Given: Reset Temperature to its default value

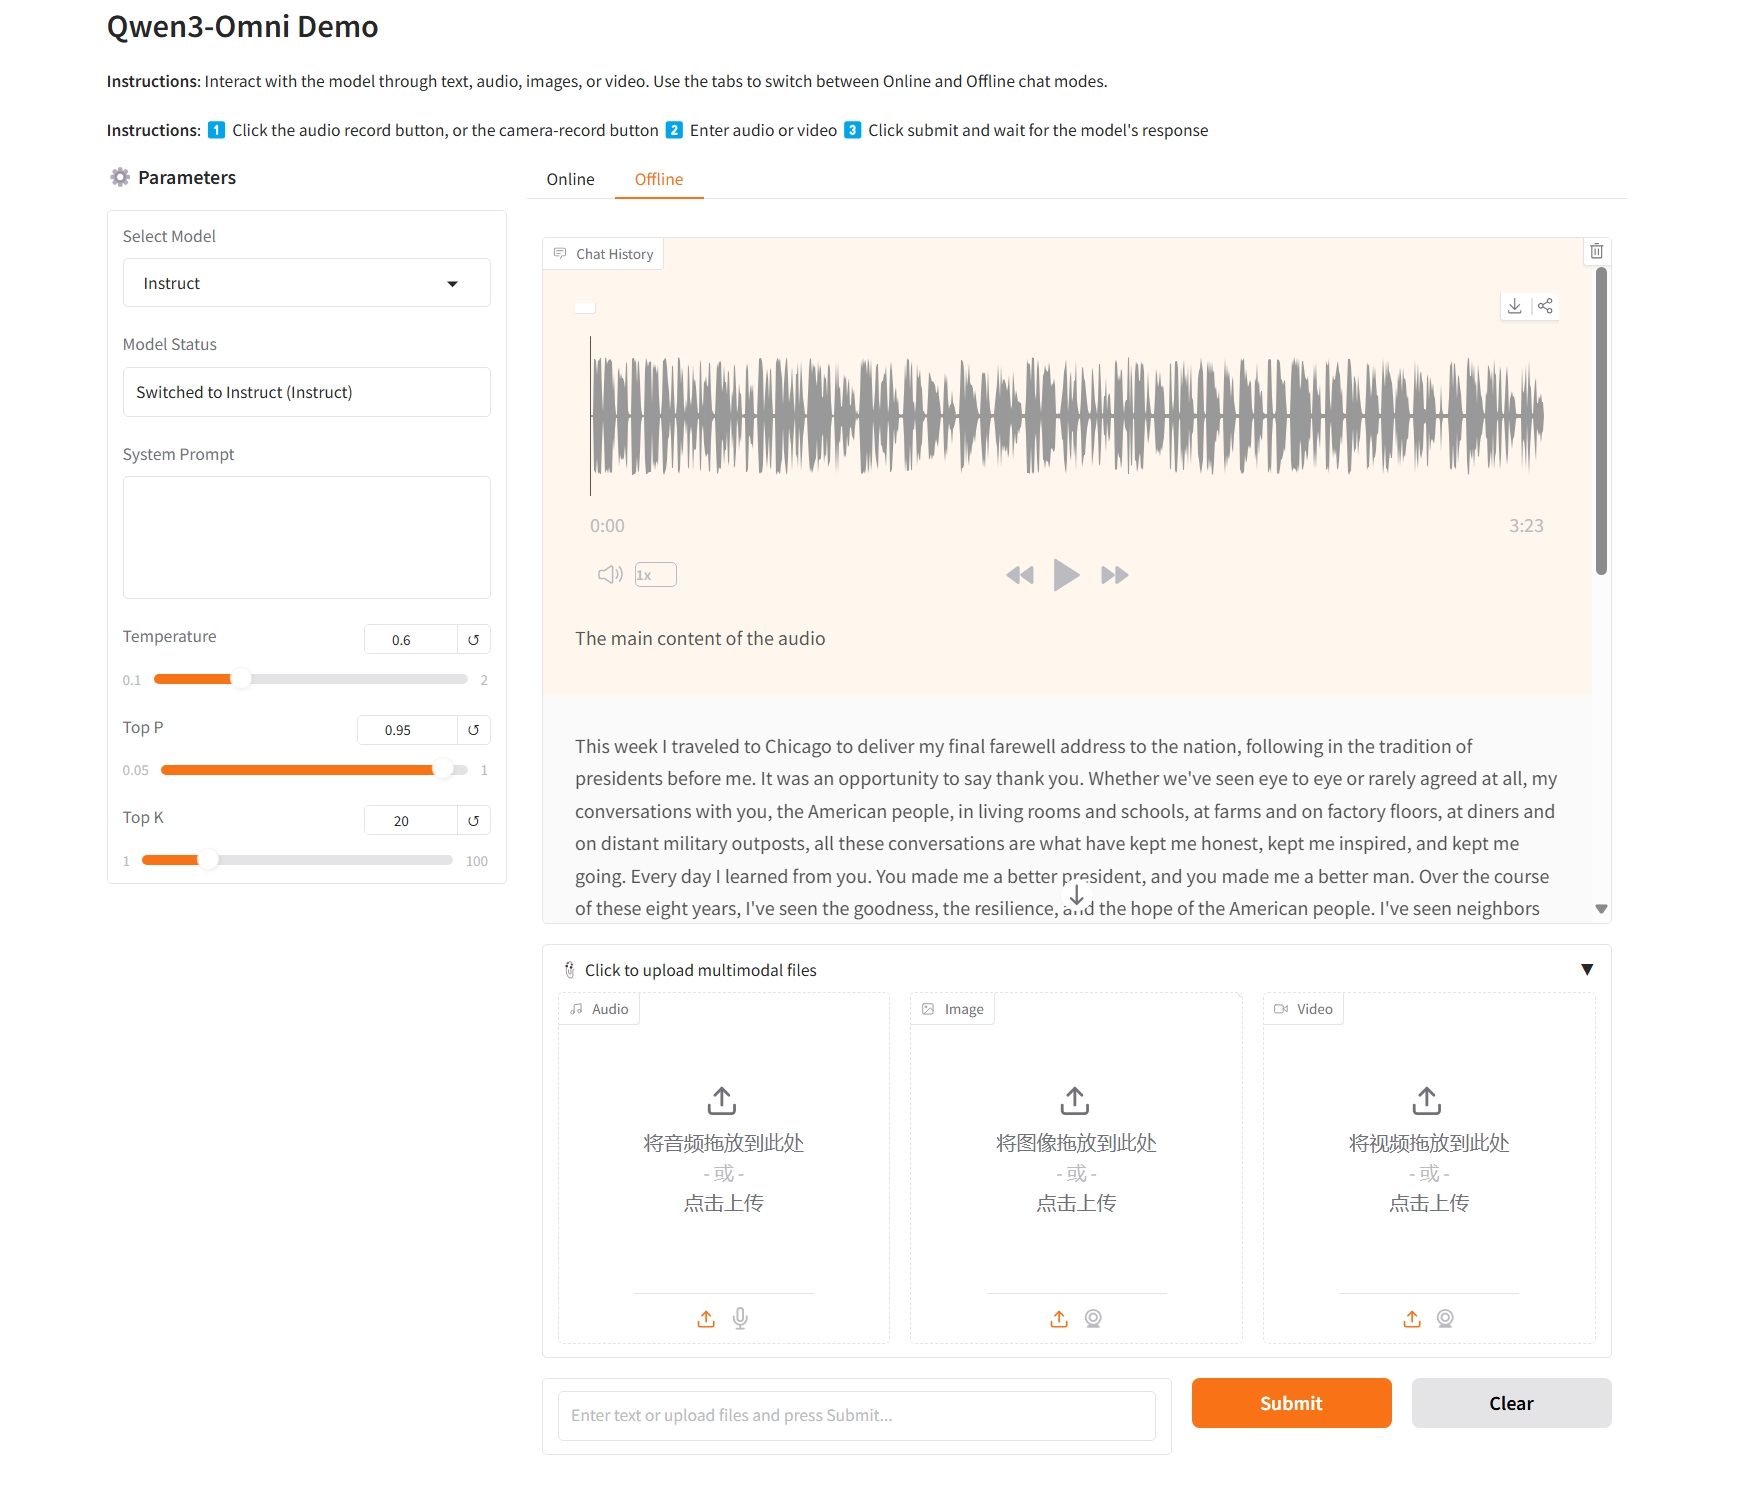Looking at the screenshot, I should click(473, 640).
